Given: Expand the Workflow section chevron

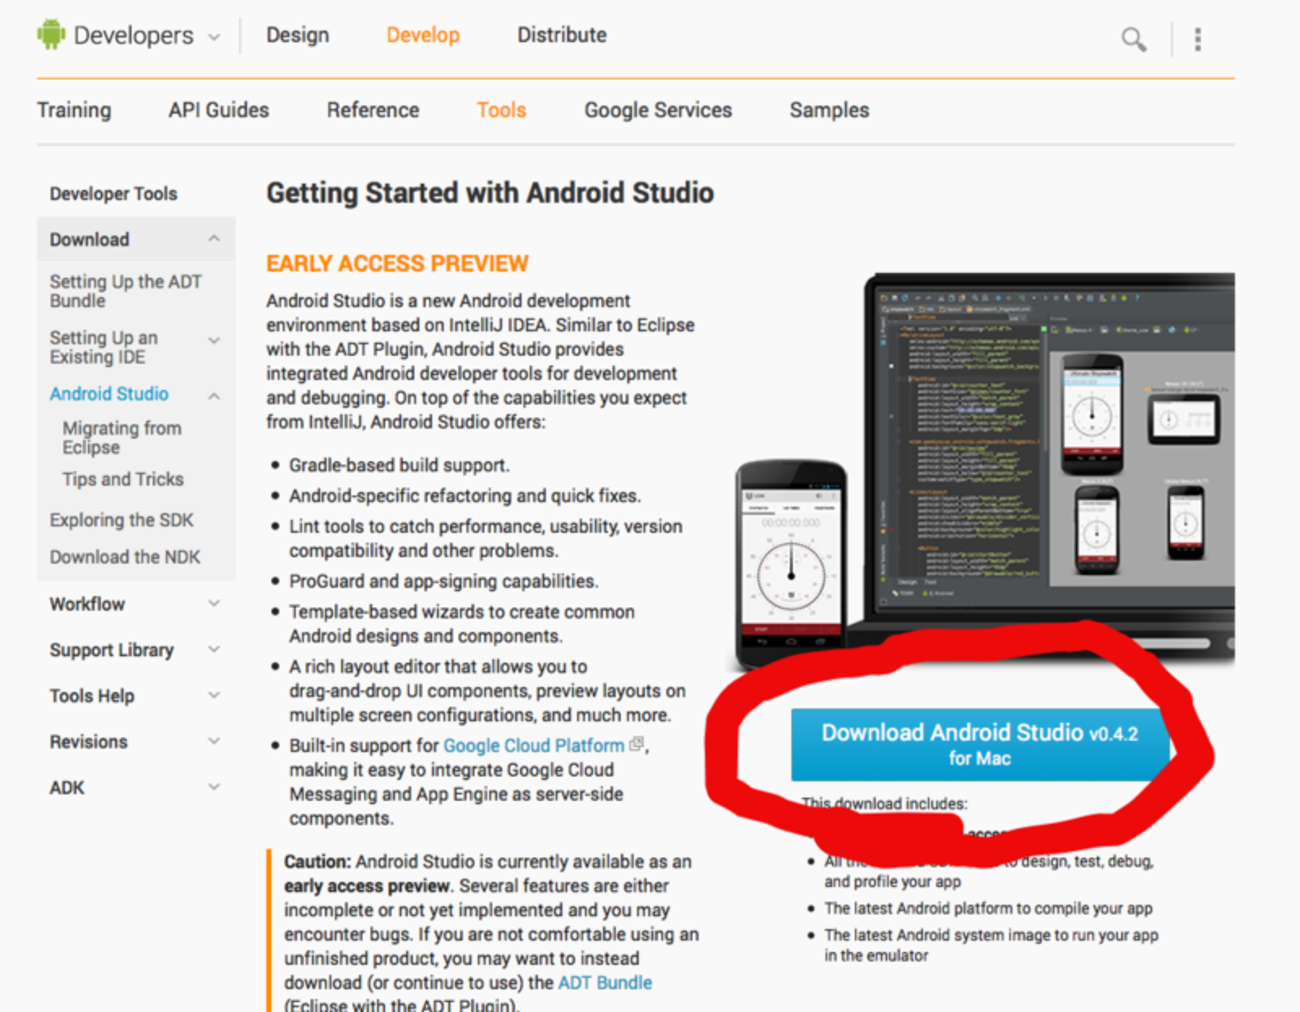Looking at the screenshot, I should pyautogui.click(x=214, y=603).
